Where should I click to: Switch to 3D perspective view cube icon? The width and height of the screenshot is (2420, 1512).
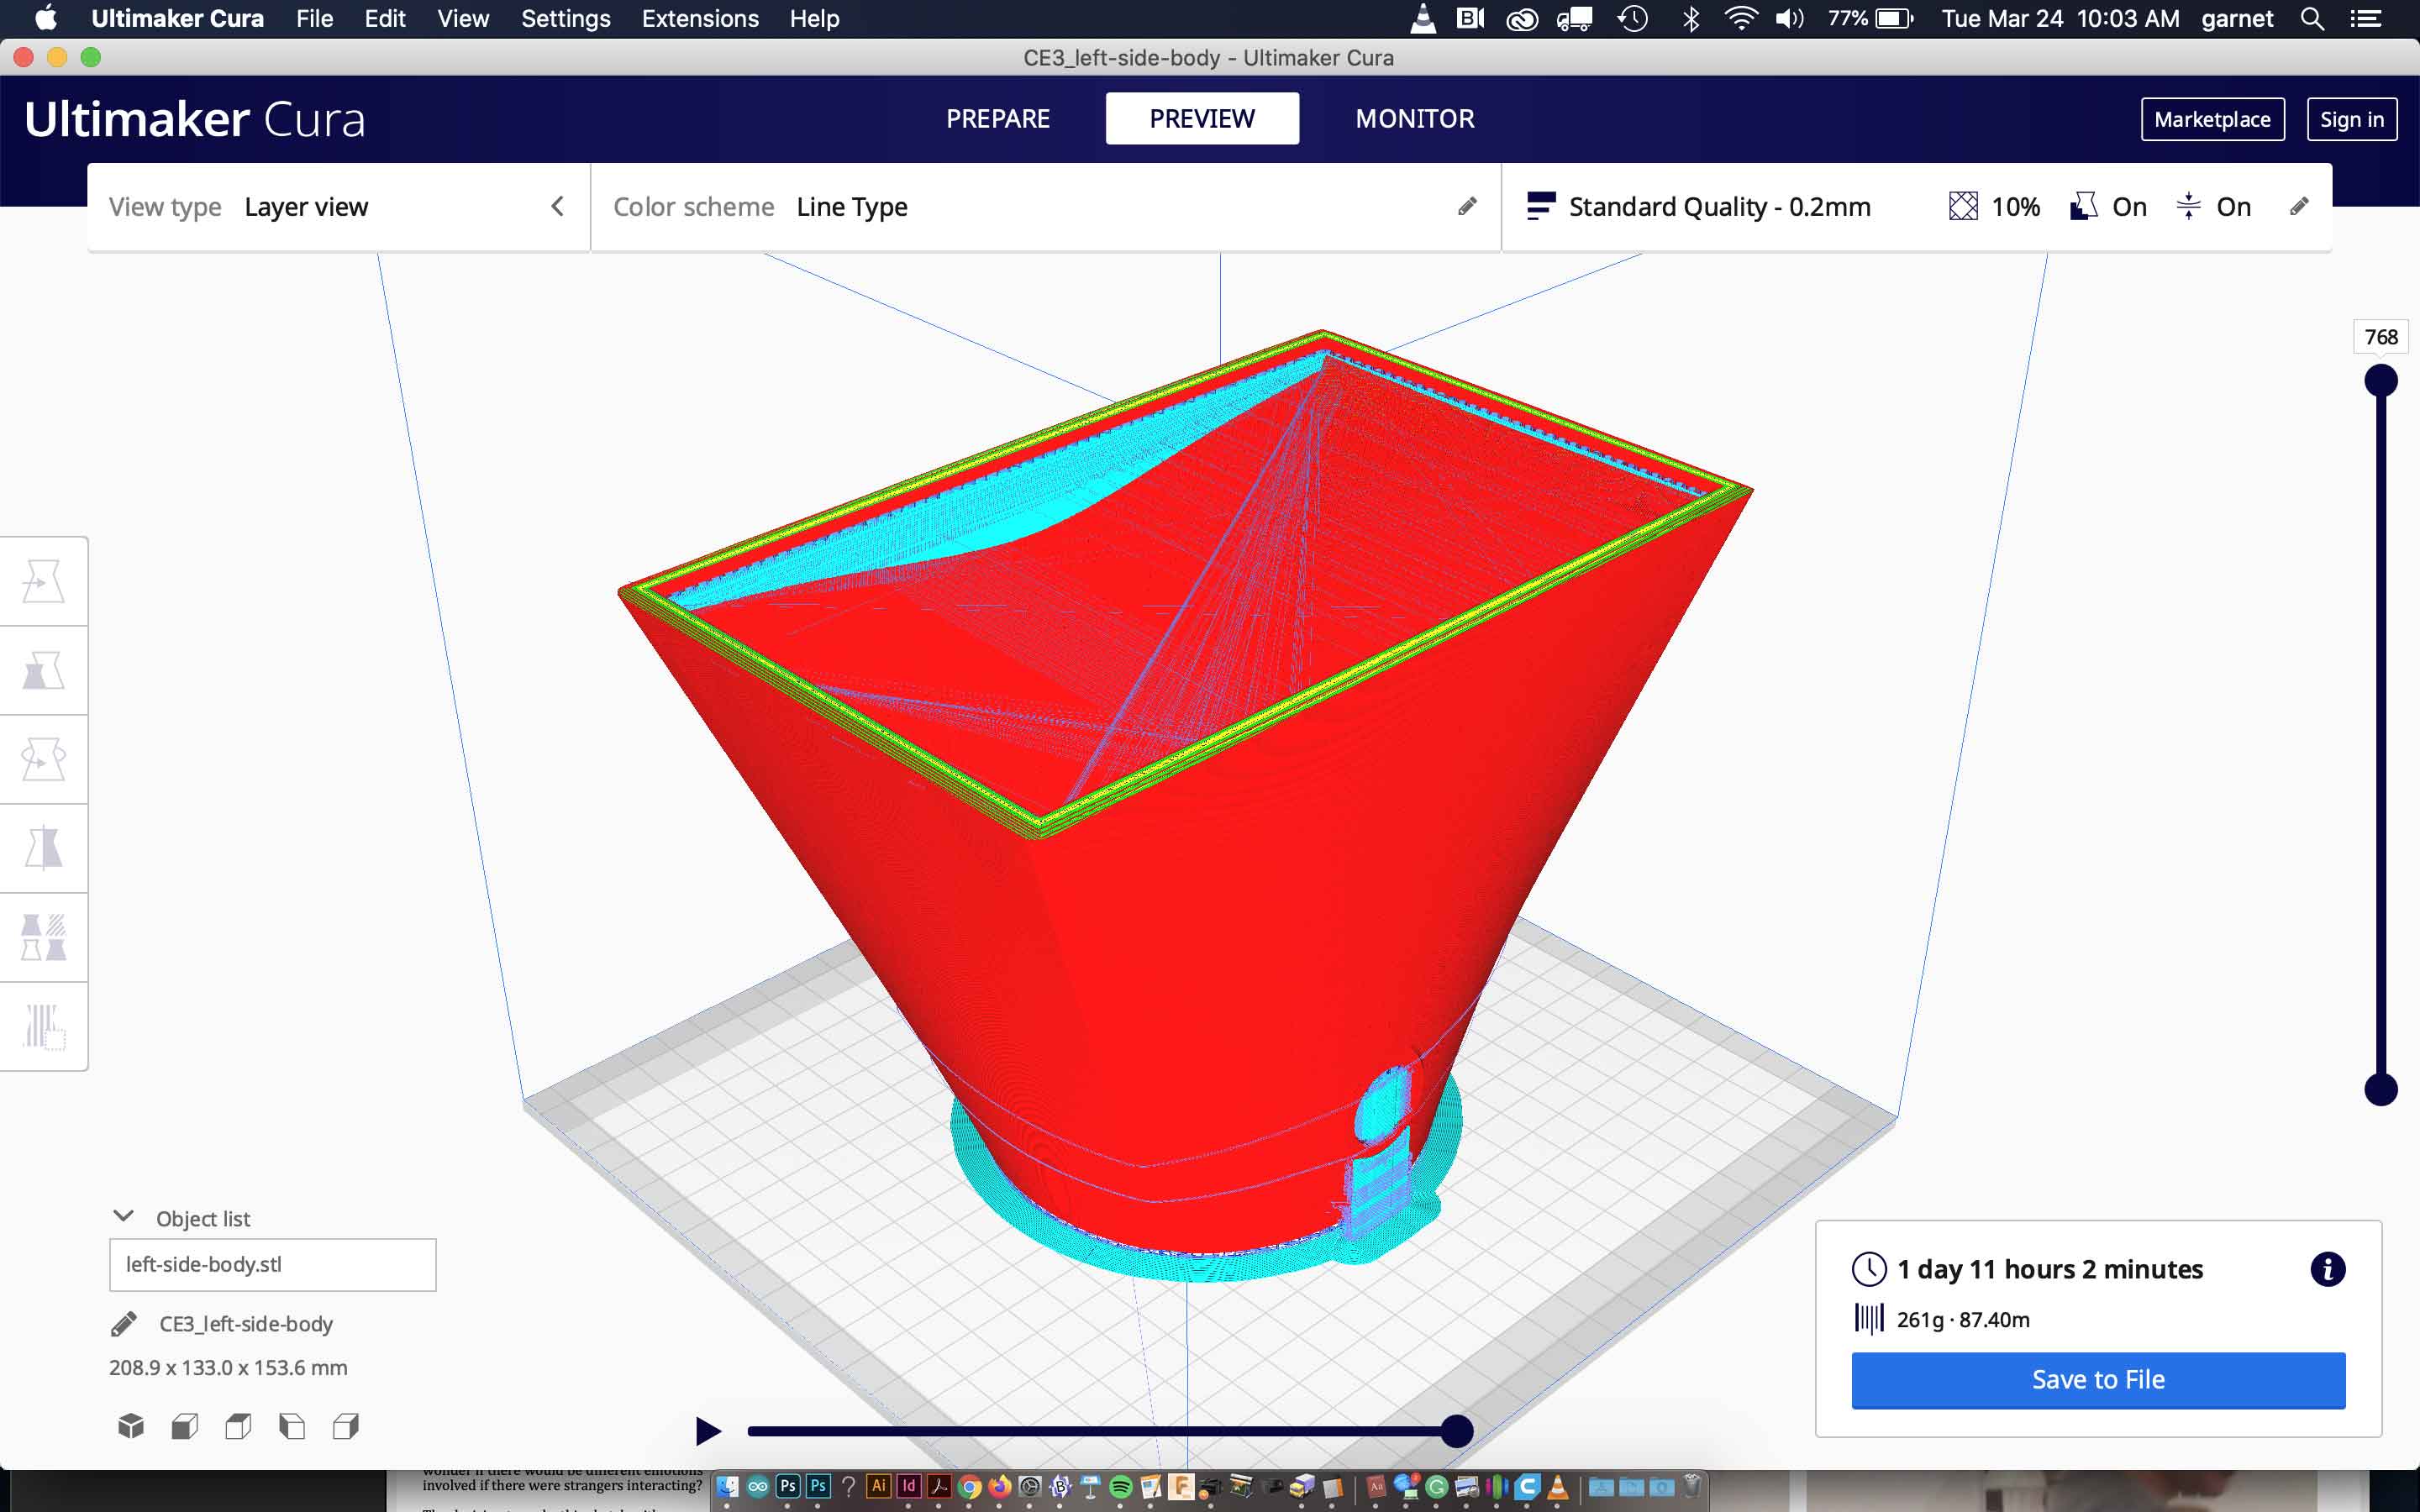(x=131, y=1426)
